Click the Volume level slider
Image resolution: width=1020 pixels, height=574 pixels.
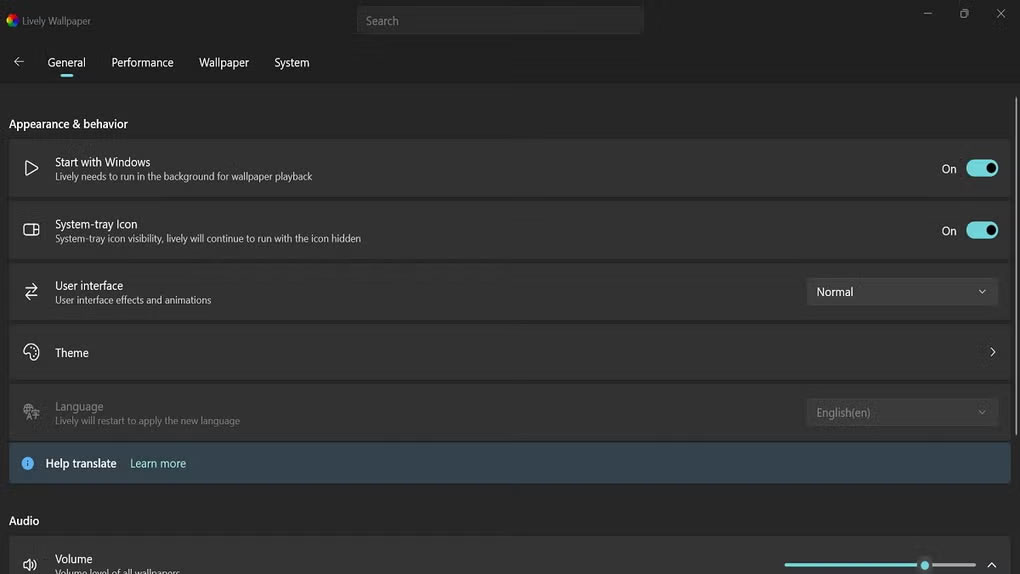pyautogui.click(x=879, y=565)
